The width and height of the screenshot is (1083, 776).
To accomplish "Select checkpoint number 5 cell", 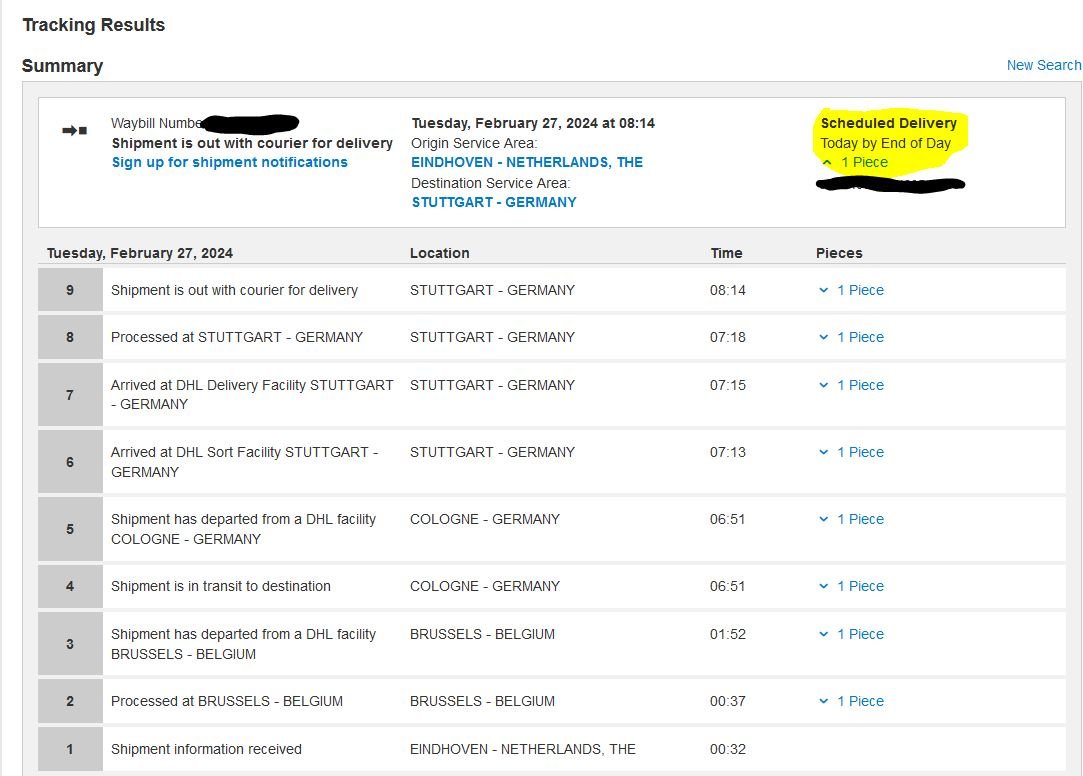I will click(x=70, y=529).
